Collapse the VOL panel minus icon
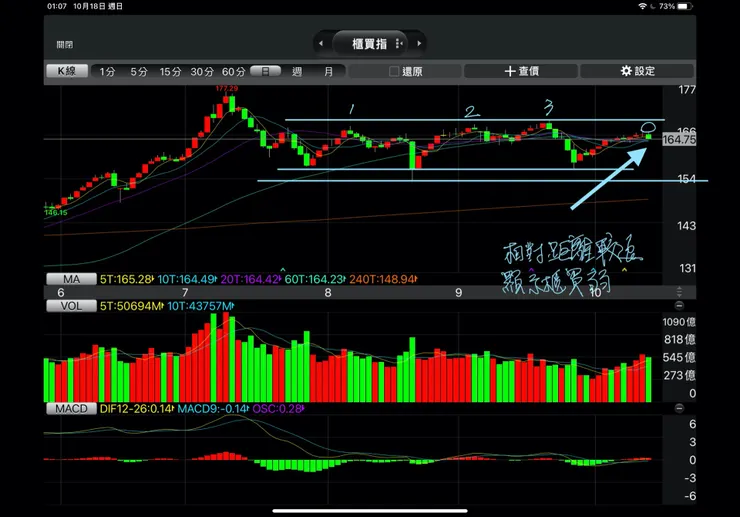Screen dimensions: 740x517 679,306
